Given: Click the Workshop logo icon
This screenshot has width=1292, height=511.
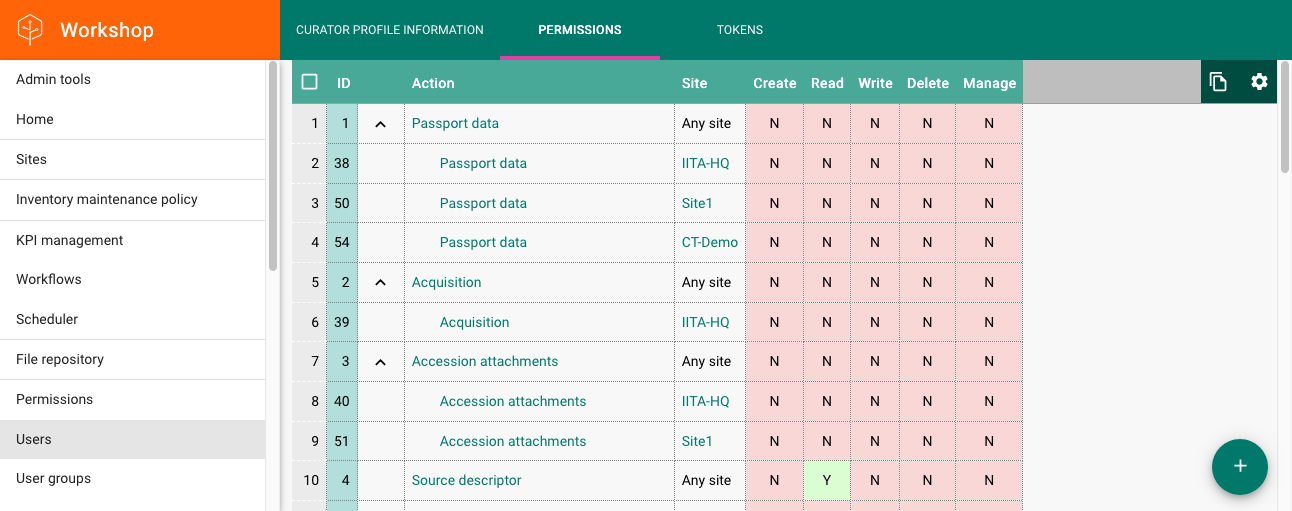Looking at the screenshot, I should point(31,30).
